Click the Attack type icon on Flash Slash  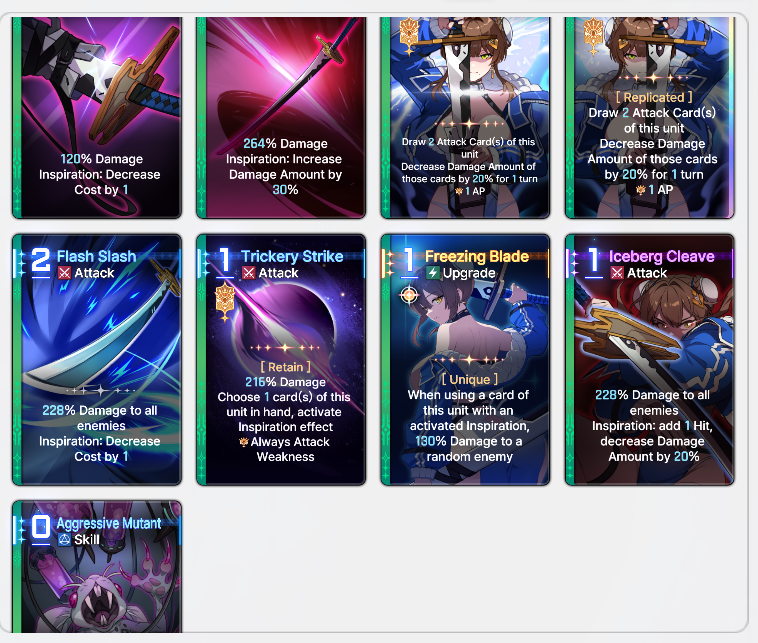[x=64, y=273]
